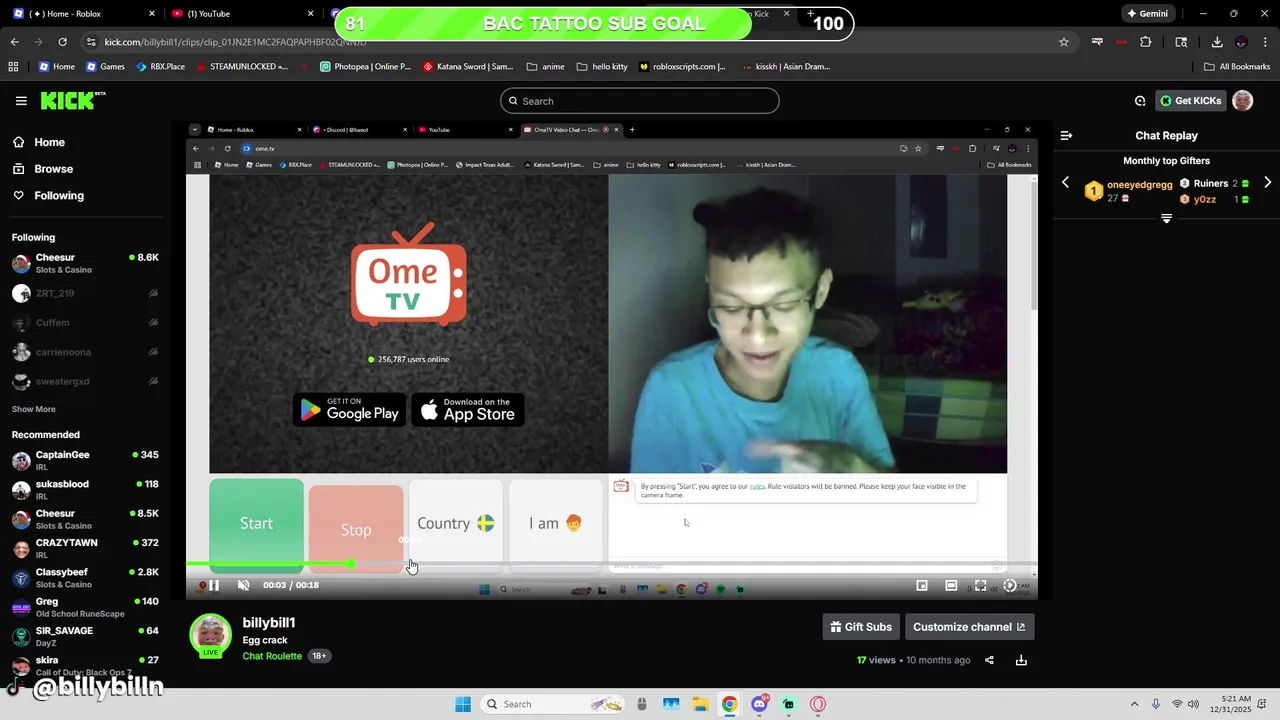Seek on the clip progress bar

click(611, 564)
